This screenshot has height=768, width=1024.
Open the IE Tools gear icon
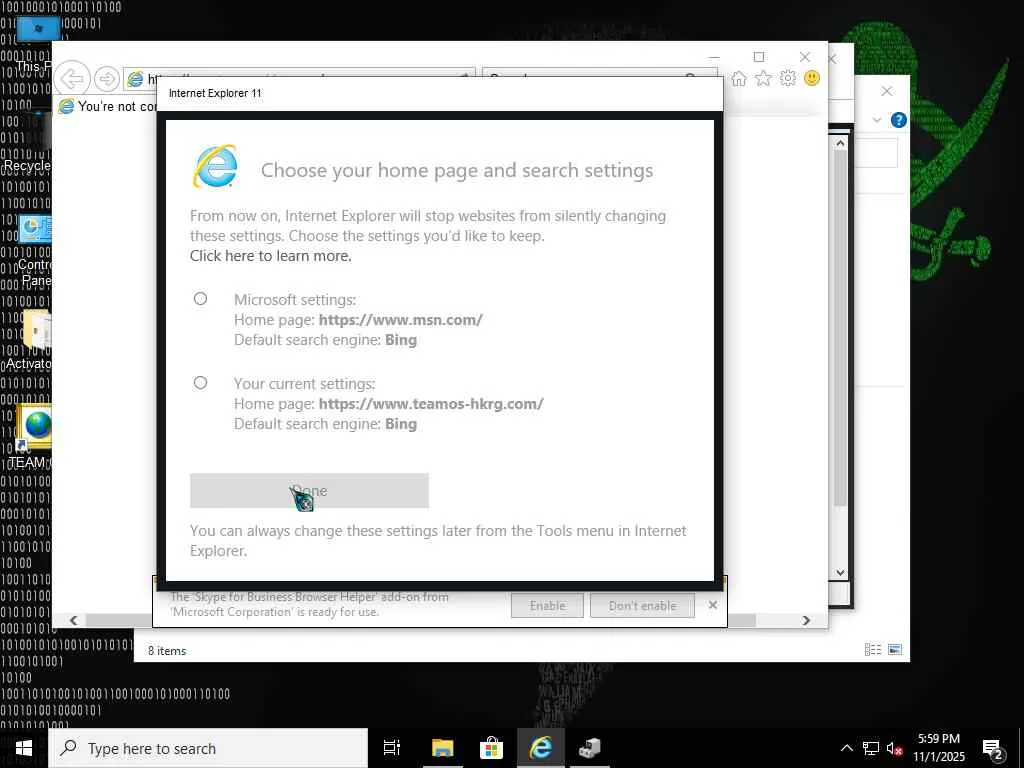pos(788,78)
